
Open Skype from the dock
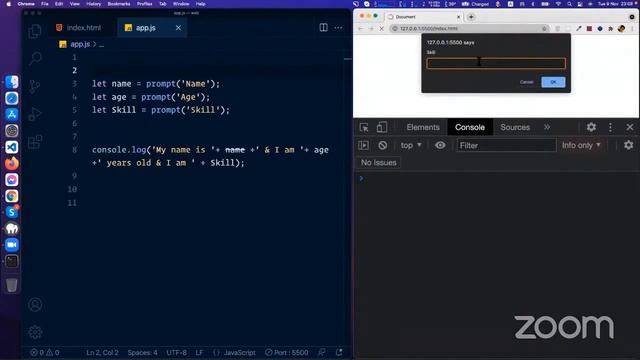12,212
